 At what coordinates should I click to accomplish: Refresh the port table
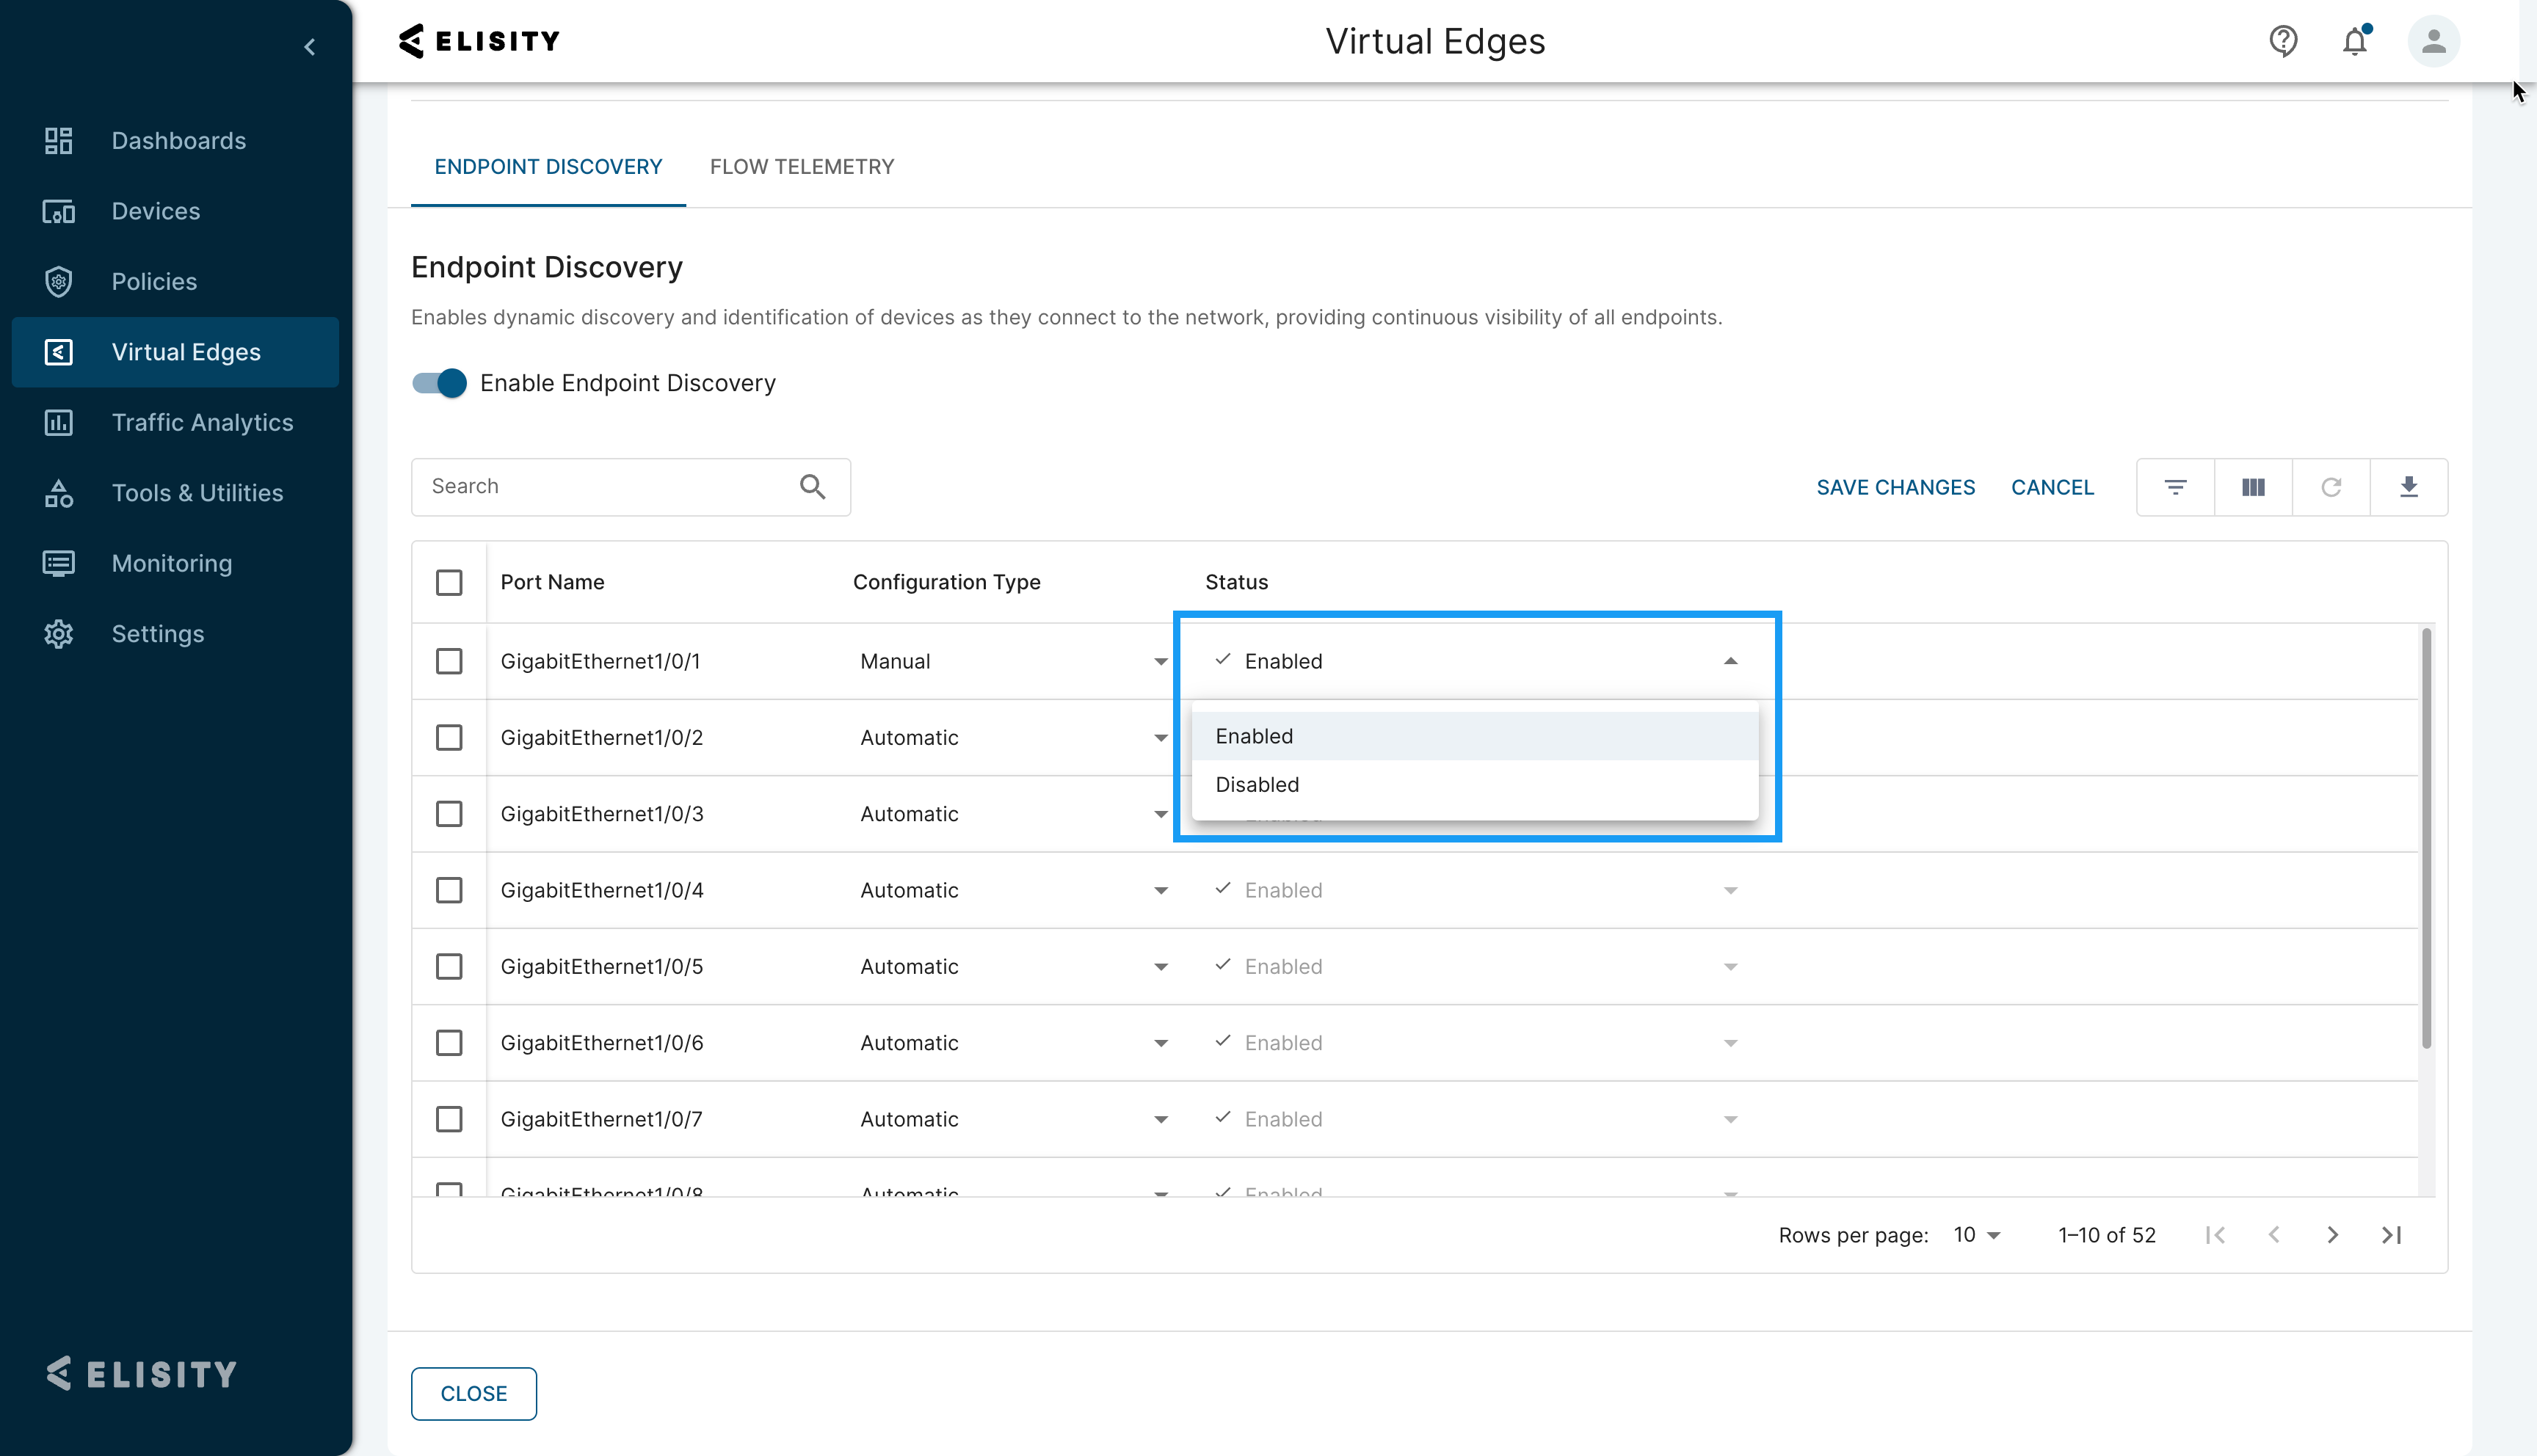click(2331, 487)
